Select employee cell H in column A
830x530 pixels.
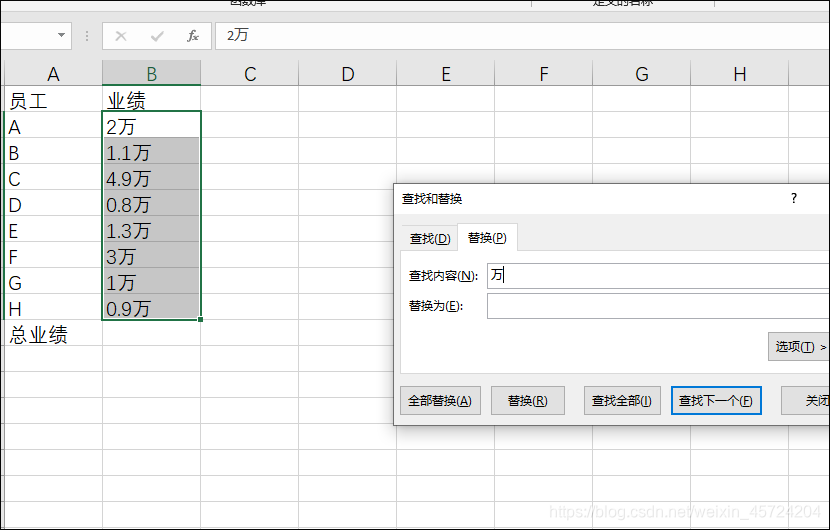click(x=53, y=307)
